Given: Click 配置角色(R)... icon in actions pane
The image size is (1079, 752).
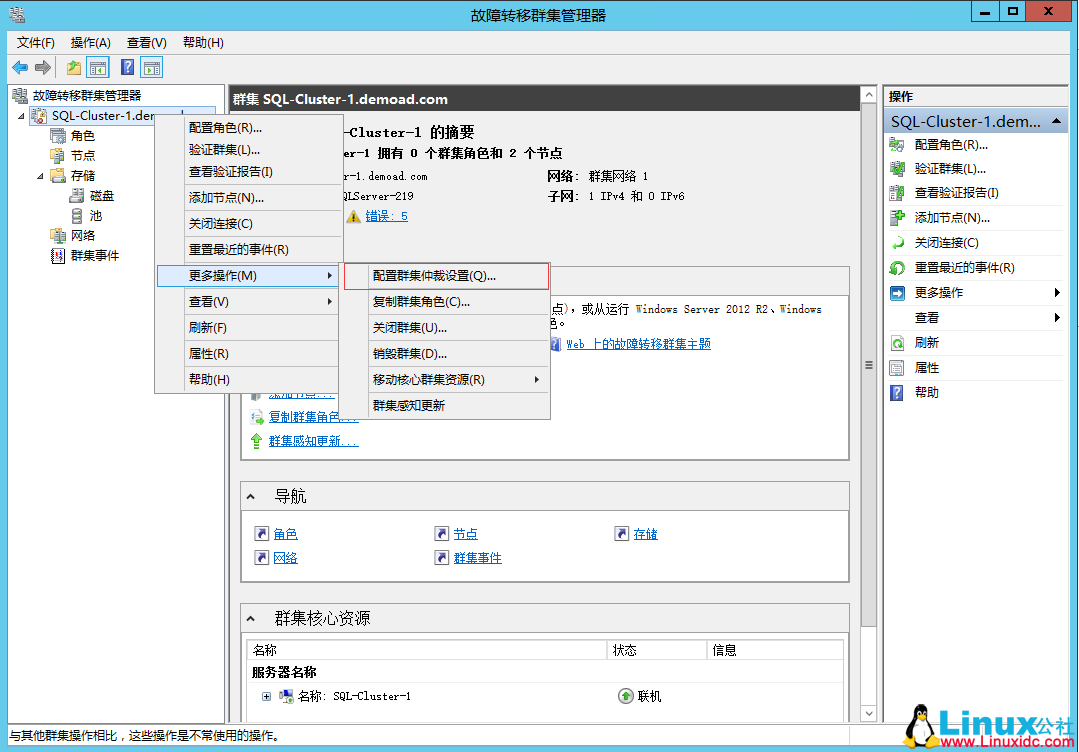Looking at the screenshot, I should click(897, 144).
